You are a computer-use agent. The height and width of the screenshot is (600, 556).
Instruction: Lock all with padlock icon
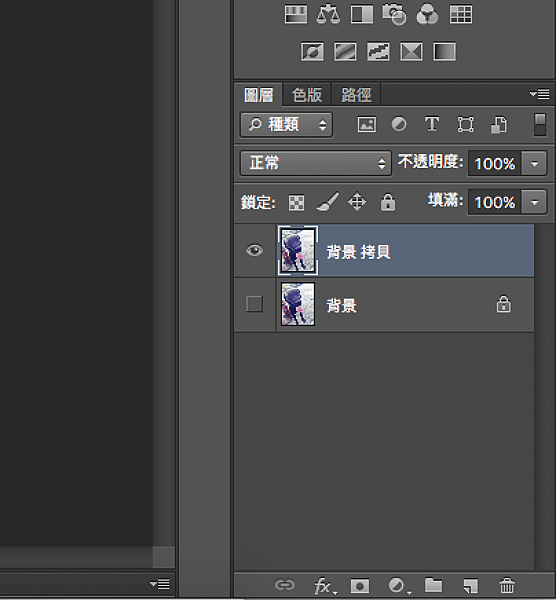(388, 202)
